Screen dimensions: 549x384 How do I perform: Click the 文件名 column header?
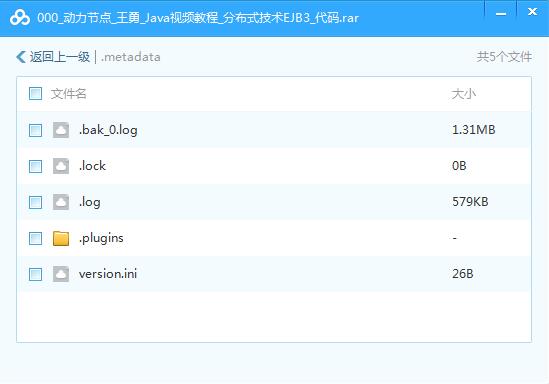(69, 93)
